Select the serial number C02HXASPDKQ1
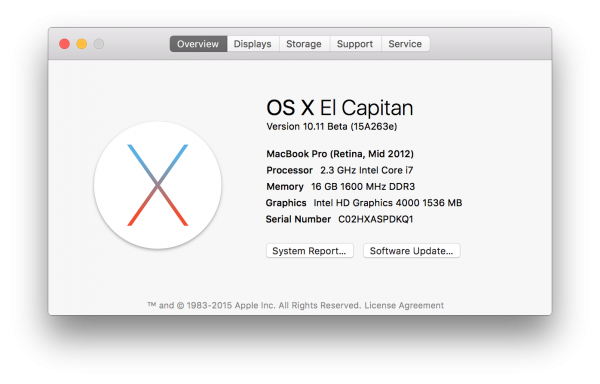The image size is (600, 384). click(376, 219)
